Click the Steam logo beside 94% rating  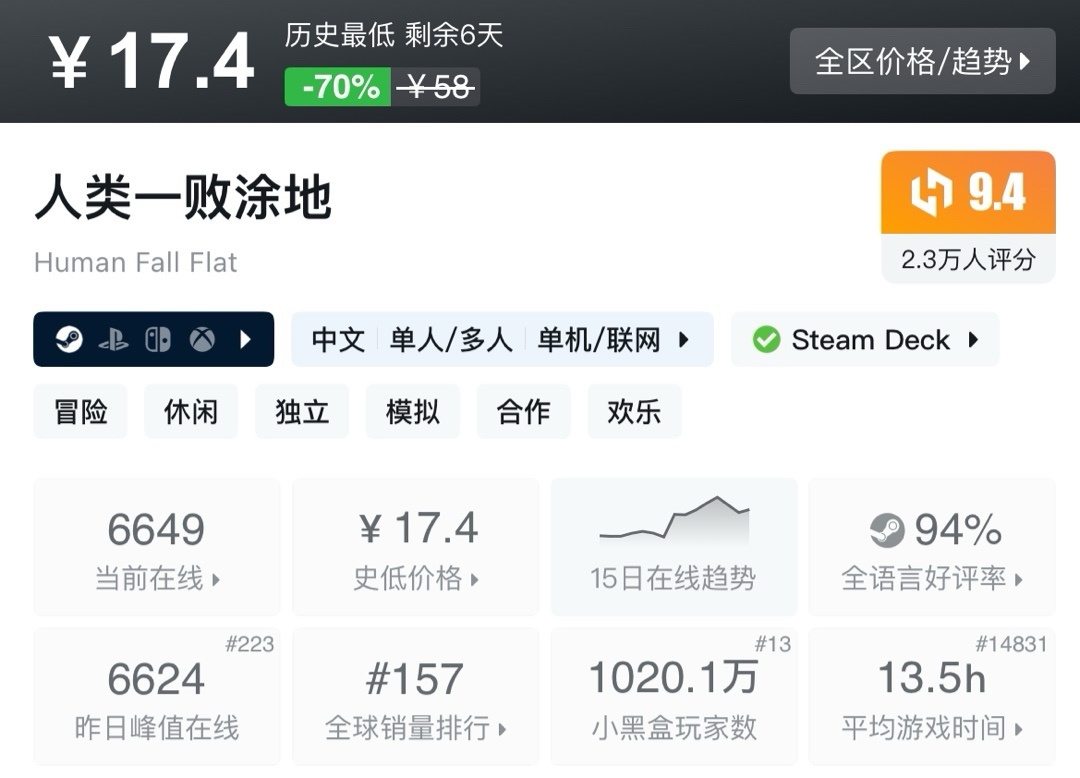click(x=886, y=530)
